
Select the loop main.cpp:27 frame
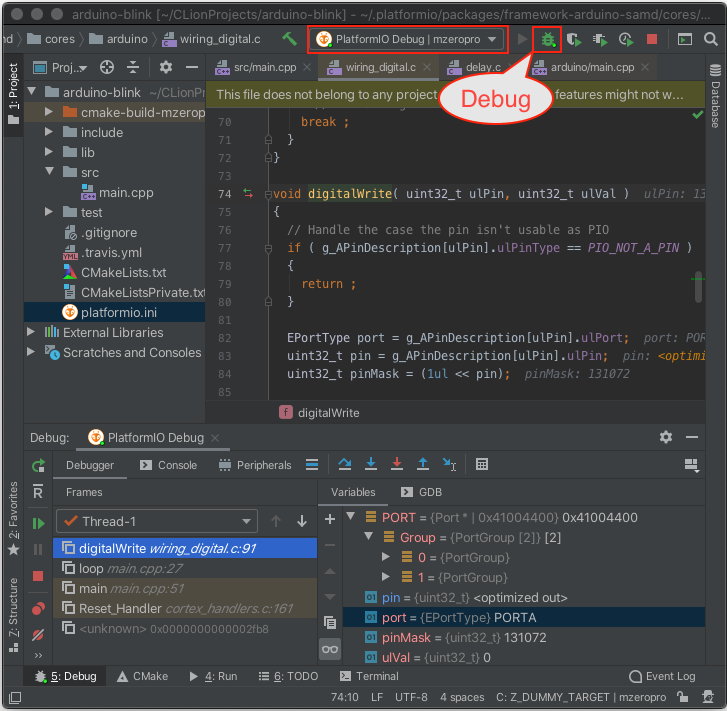point(185,569)
